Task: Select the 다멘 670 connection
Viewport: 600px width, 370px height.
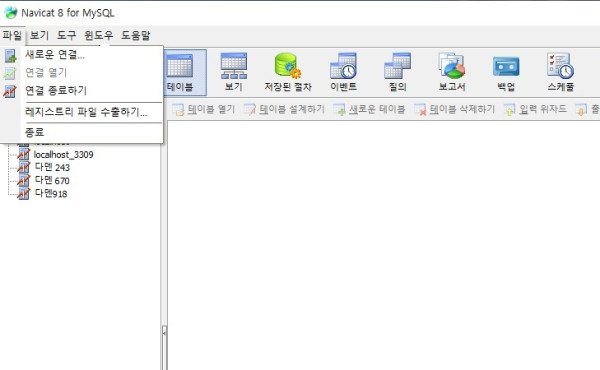Action: click(52, 180)
